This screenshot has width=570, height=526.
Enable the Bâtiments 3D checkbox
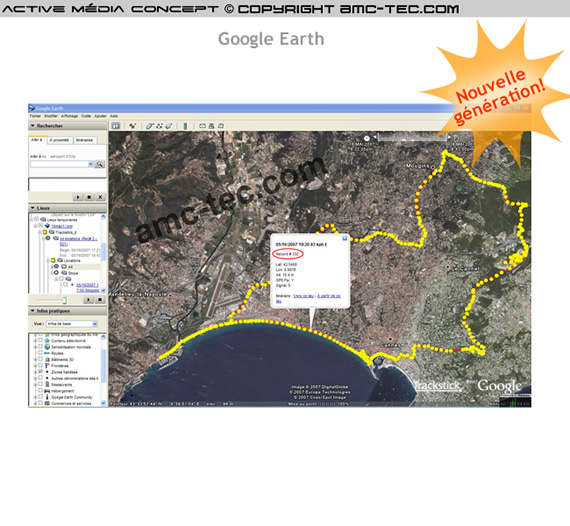click(x=40, y=359)
